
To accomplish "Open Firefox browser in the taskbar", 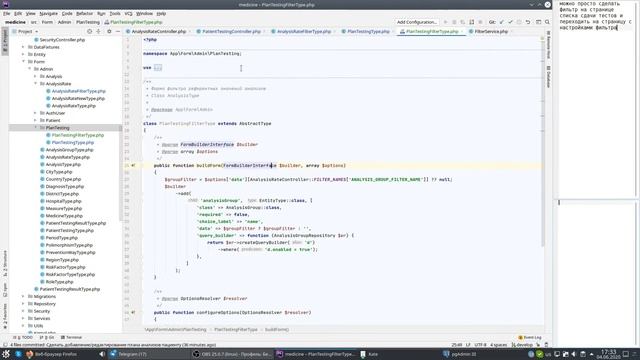I will coord(52,354).
